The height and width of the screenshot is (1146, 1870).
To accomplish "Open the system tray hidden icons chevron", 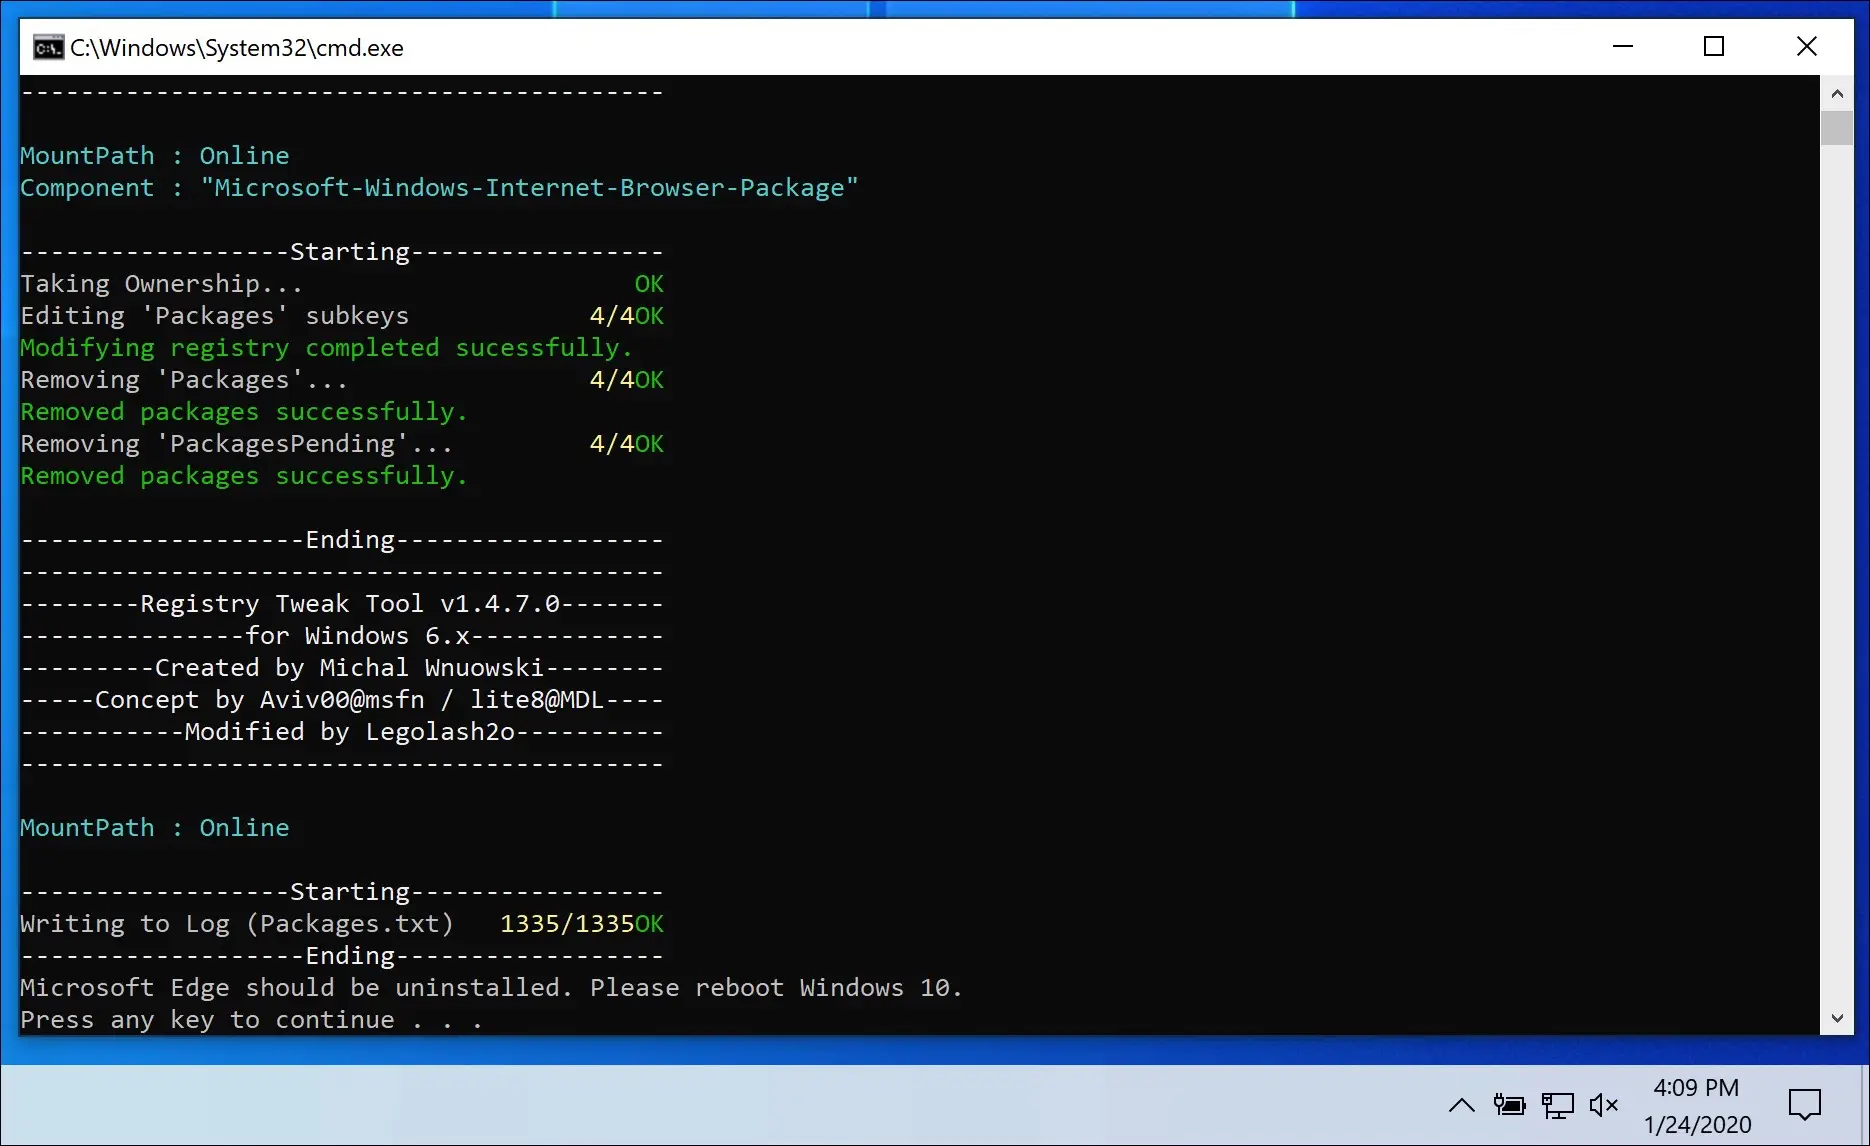I will click(x=1461, y=1105).
